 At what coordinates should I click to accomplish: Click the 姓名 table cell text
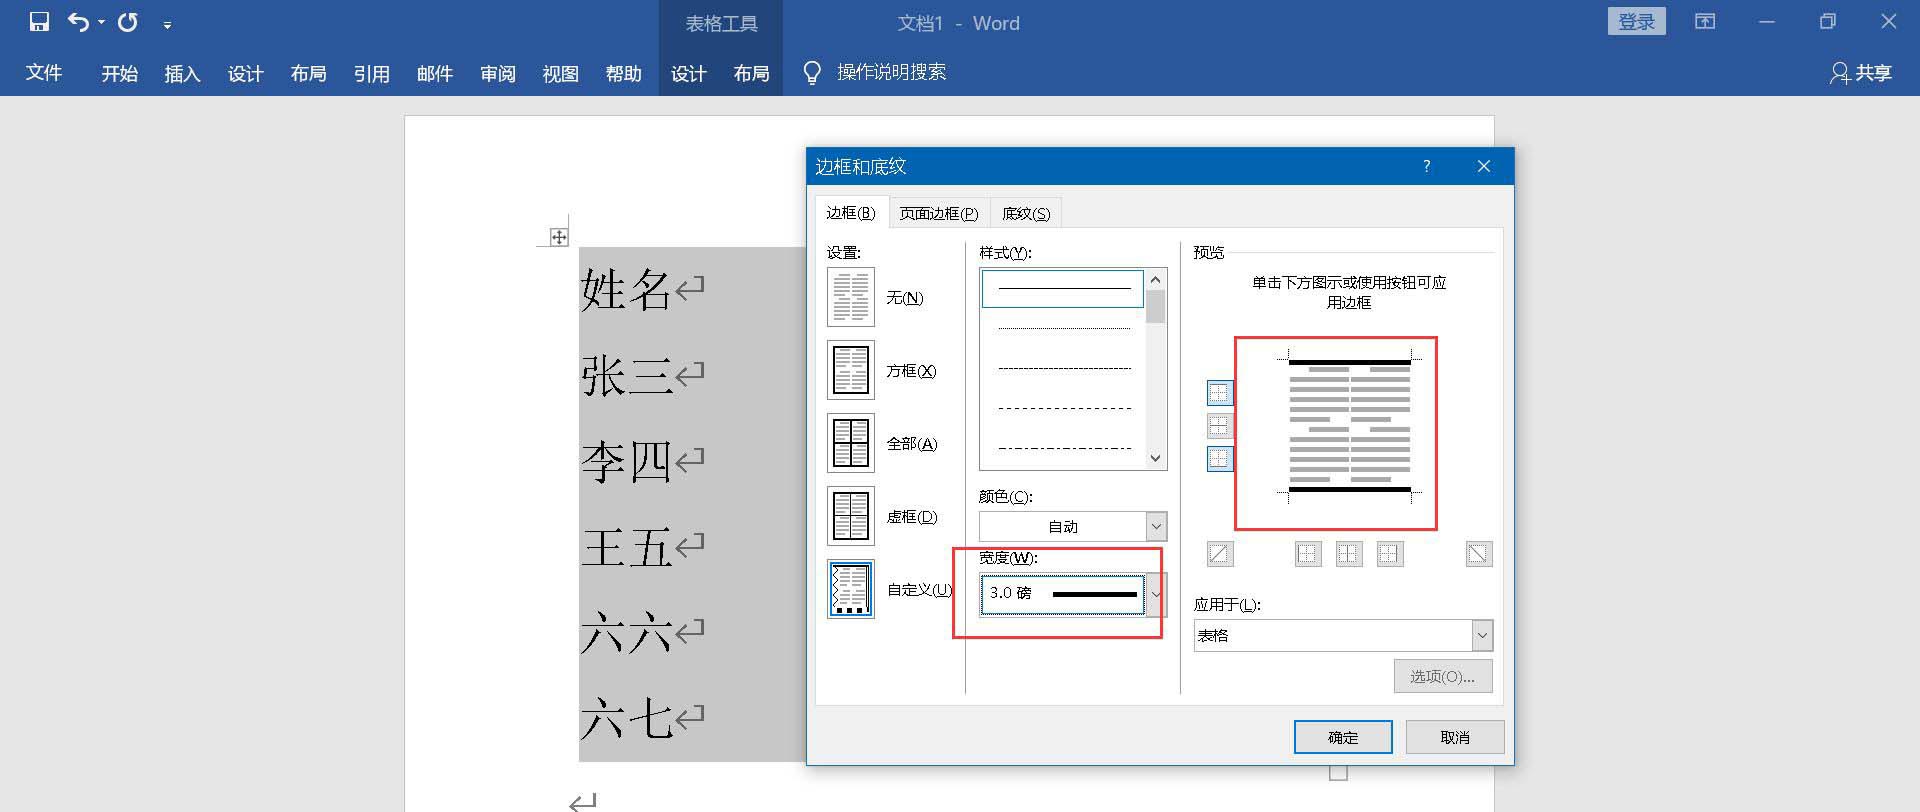626,290
